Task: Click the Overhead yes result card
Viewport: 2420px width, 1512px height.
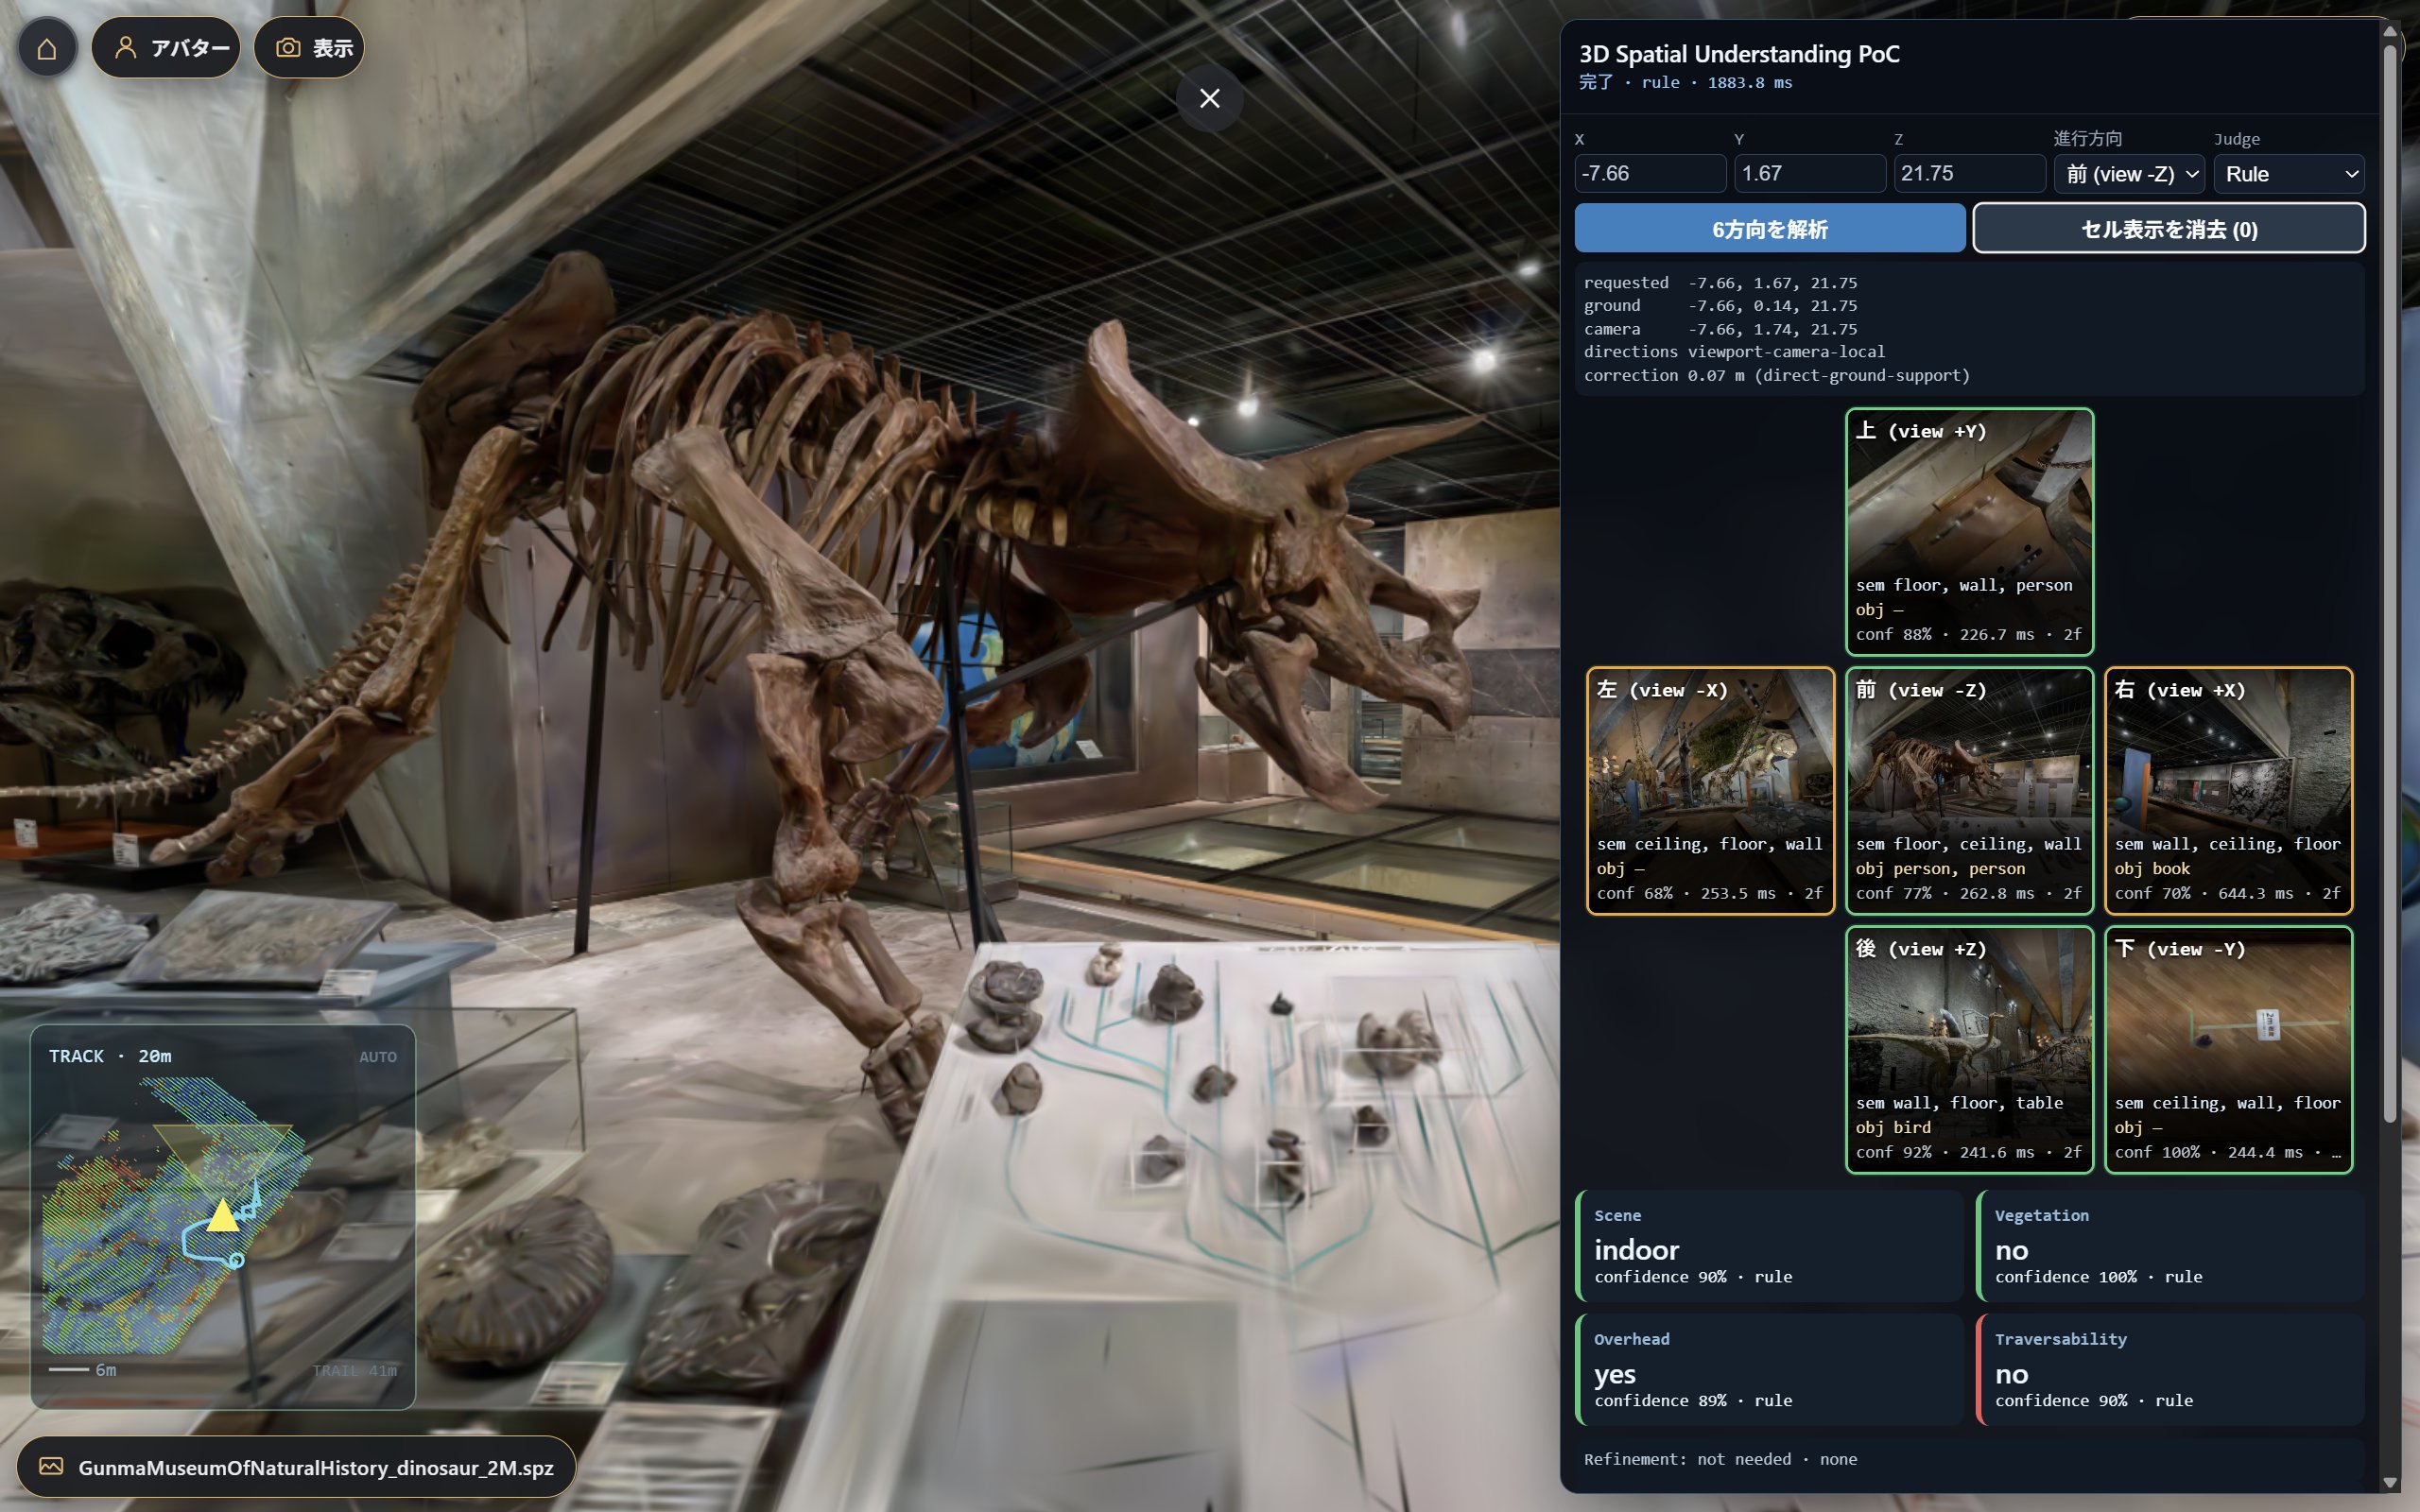Action: [x=1770, y=1369]
